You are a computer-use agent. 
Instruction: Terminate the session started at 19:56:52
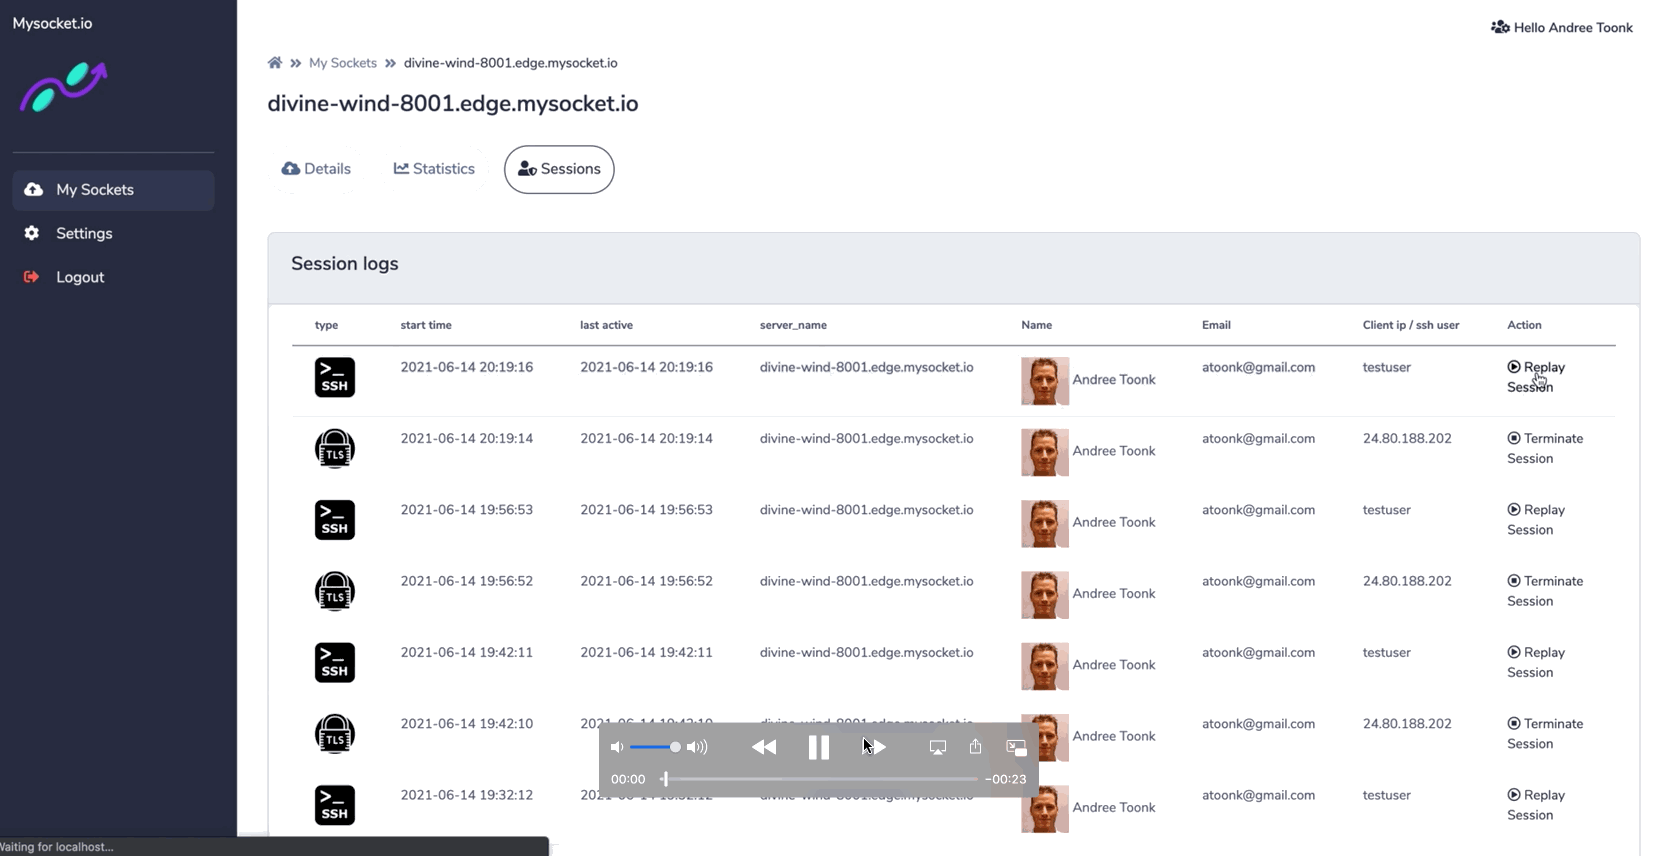(x=1545, y=591)
